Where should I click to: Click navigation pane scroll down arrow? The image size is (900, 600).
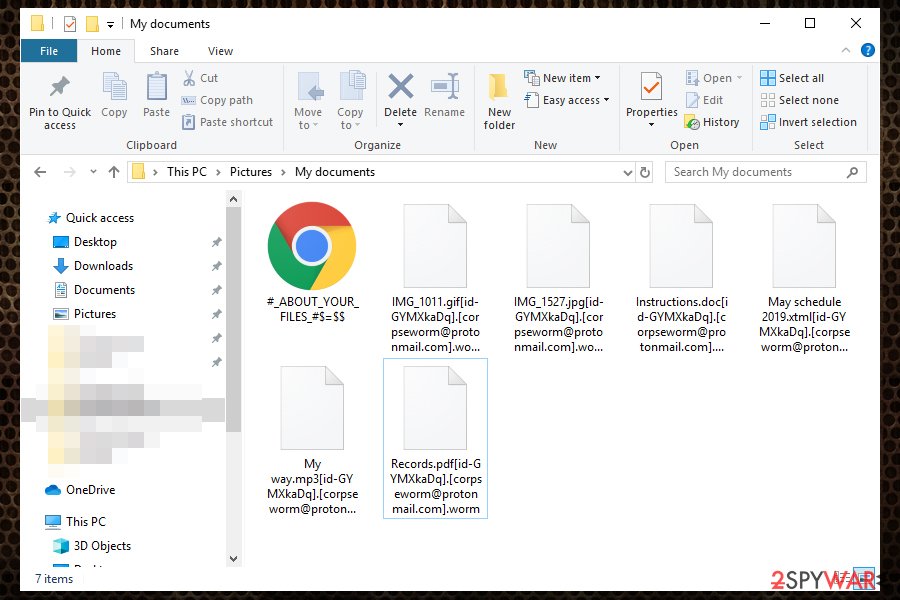tap(233, 559)
